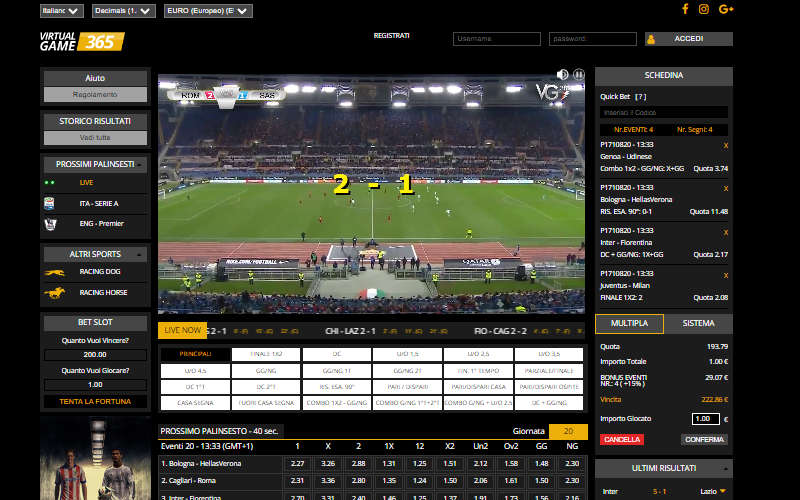800x500 pixels.
Task: Select the ENG - Premier league icon
Action: 50,224
